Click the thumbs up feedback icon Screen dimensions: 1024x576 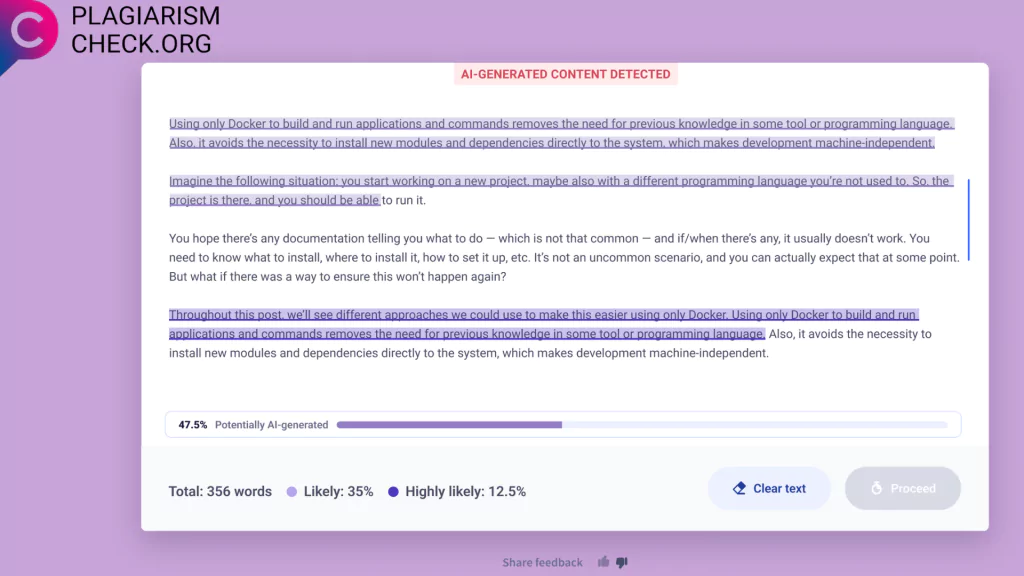(x=603, y=562)
